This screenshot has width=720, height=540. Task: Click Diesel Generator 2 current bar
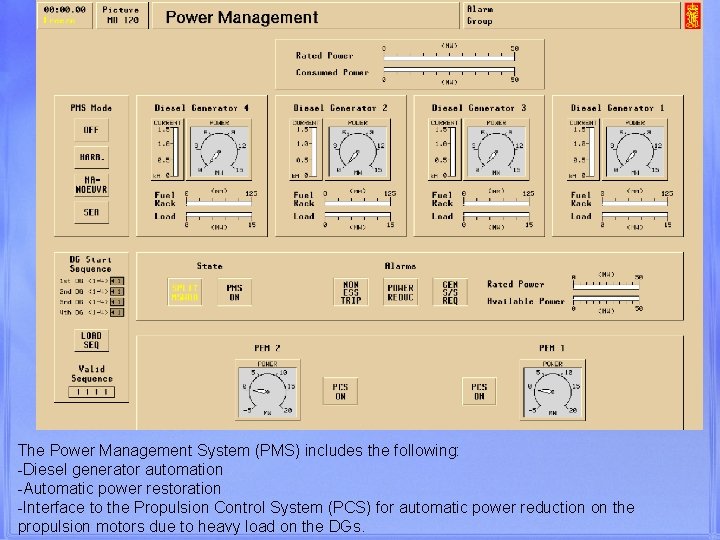point(314,152)
